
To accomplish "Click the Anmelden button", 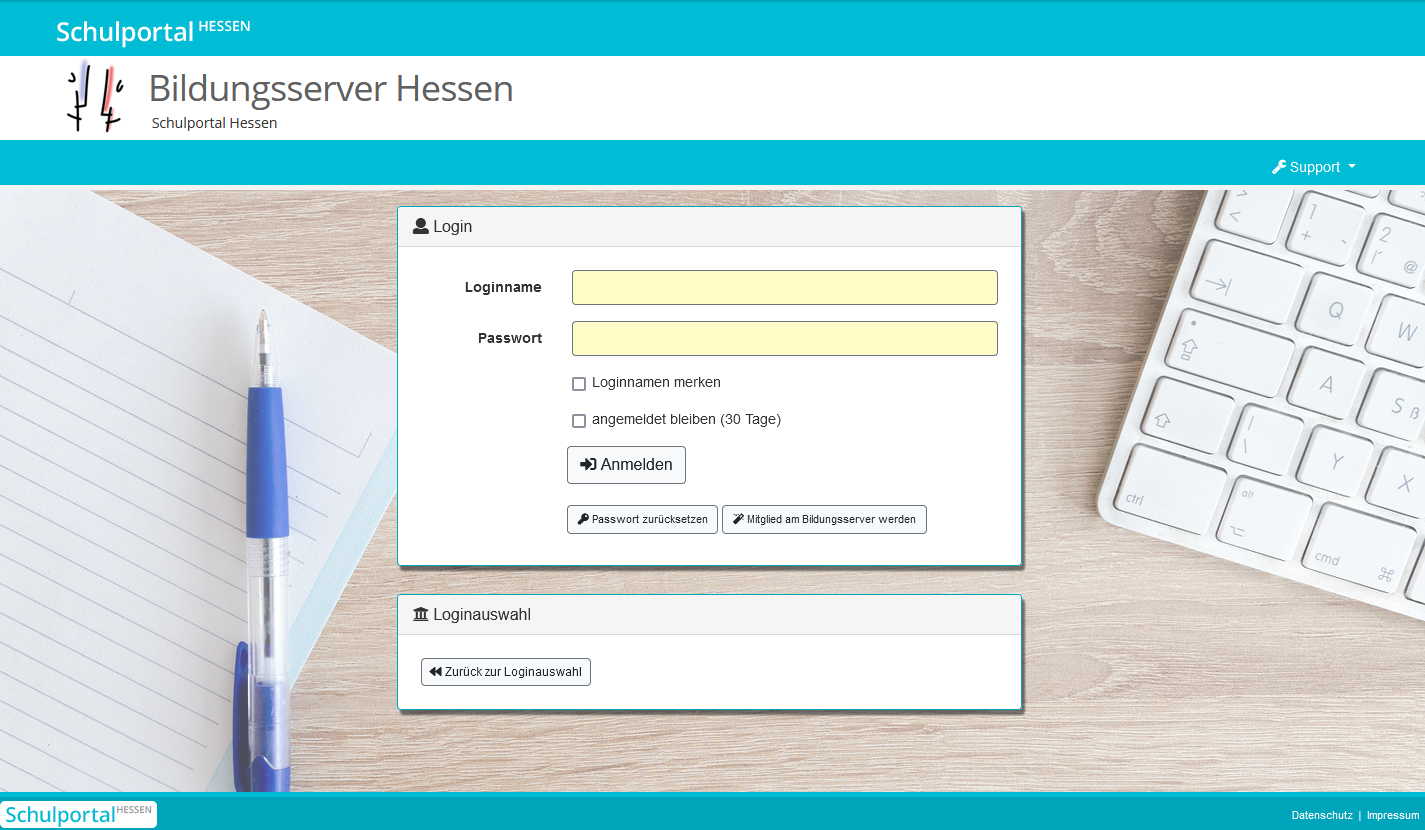I will coord(626,465).
